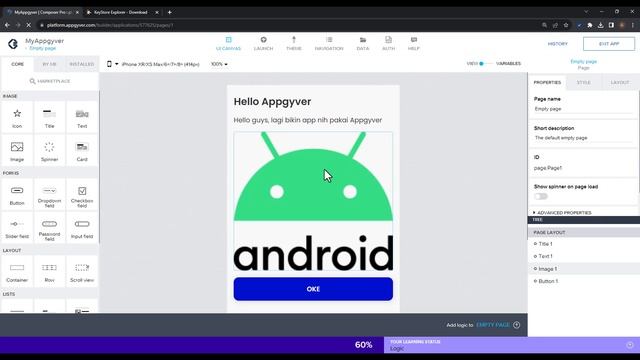
Task: Select the Title component
Action: [x=49, y=118]
